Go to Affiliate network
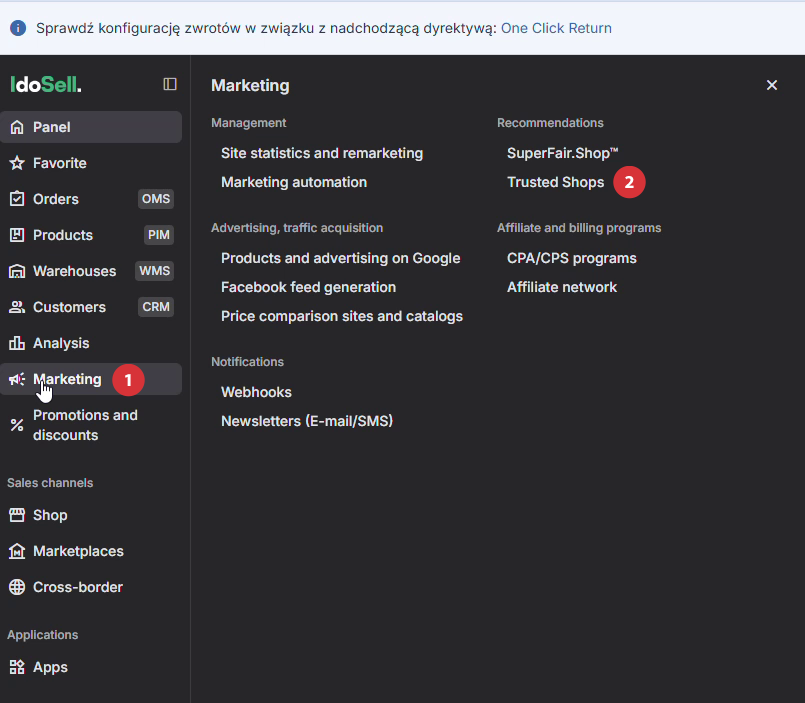Image resolution: width=805 pixels, height=703 pixels. point(562,287)
